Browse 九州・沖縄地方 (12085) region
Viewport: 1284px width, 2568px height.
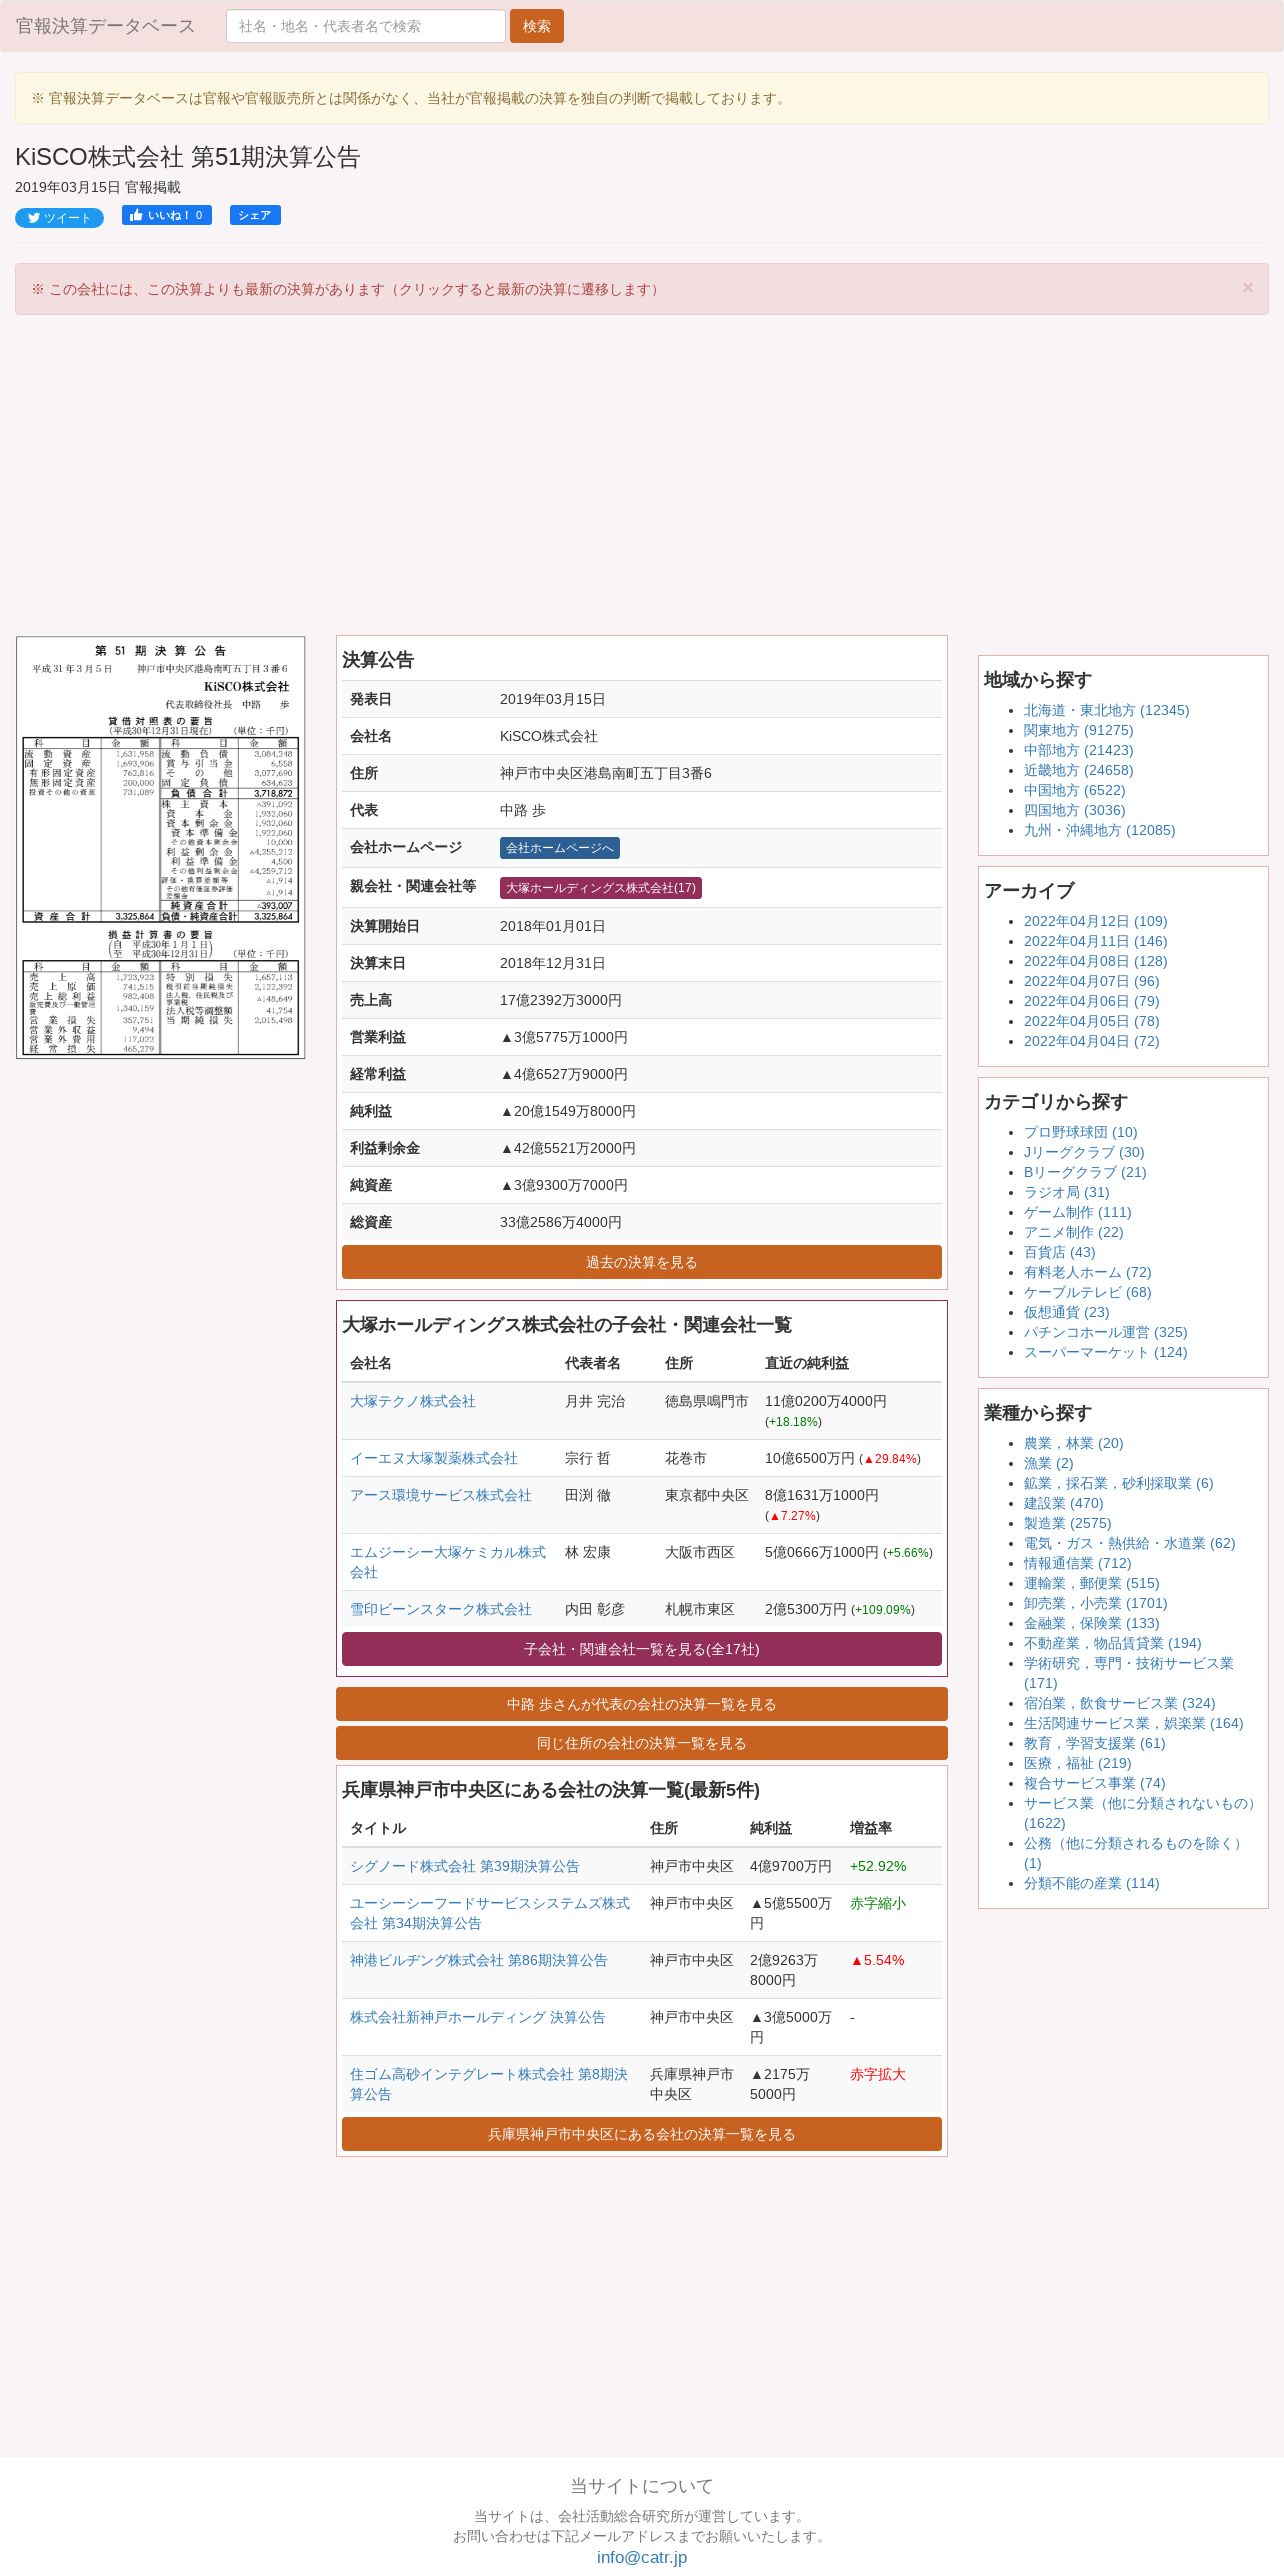1099,830
